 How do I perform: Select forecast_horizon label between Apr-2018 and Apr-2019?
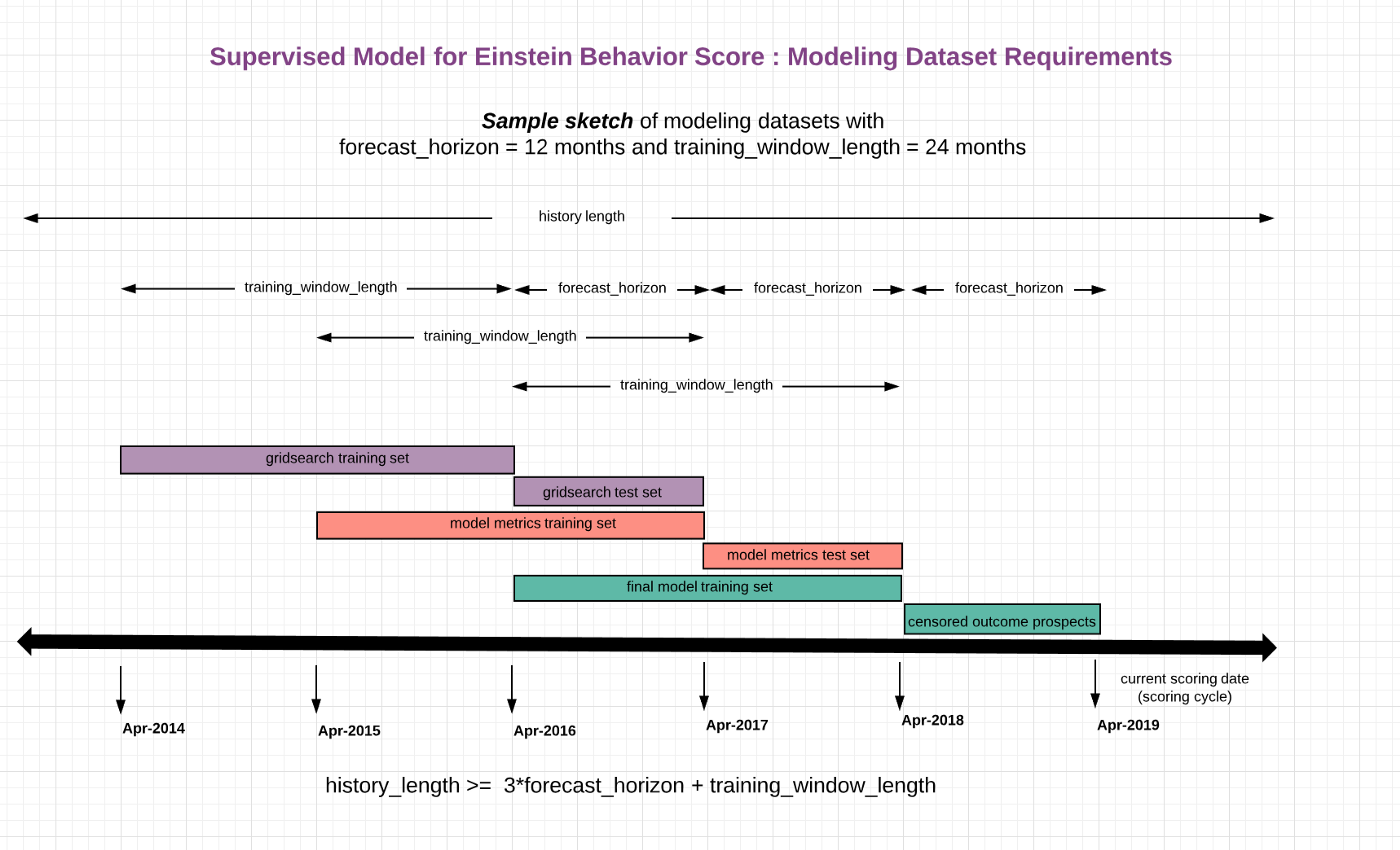1009,288
